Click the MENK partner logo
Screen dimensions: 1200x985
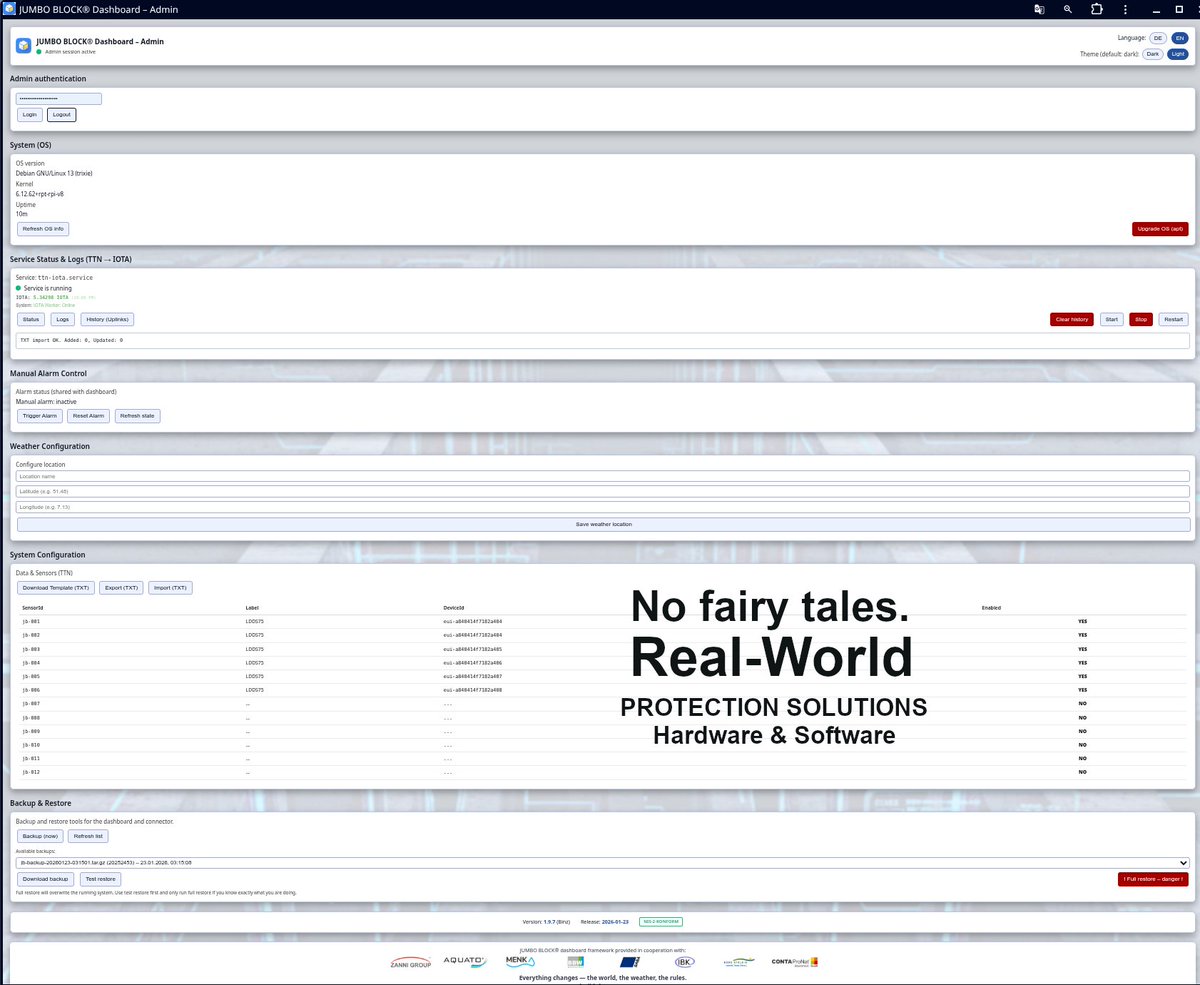(520, 962)
